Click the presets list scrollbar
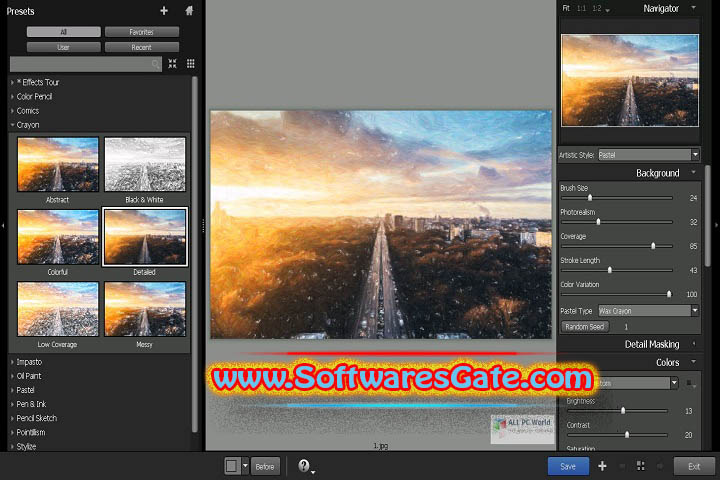The image size is (720, 480). click(x=195, y=255)
